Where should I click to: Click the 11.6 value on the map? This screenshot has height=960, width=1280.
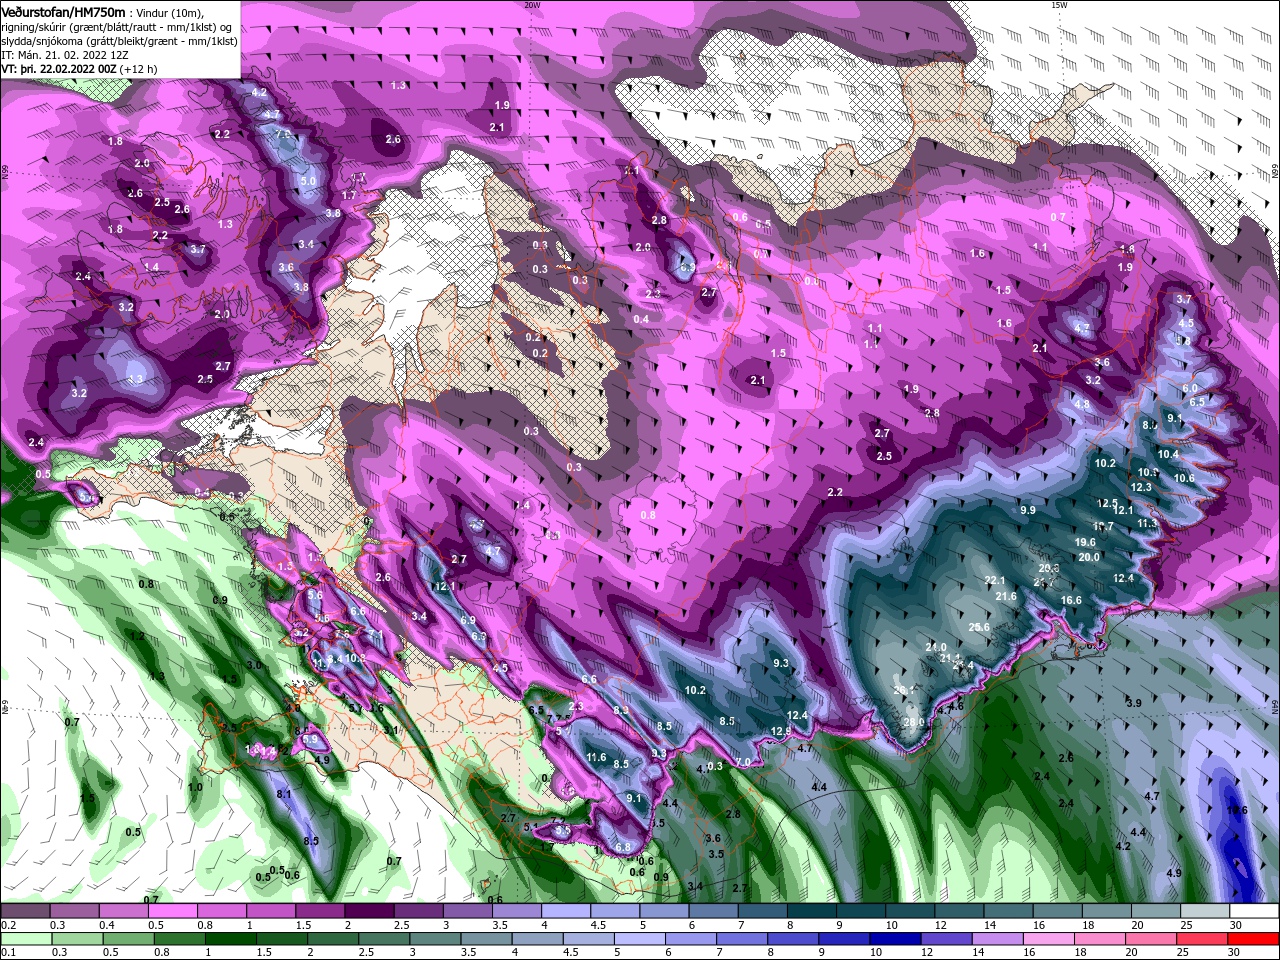click(597, 757)
